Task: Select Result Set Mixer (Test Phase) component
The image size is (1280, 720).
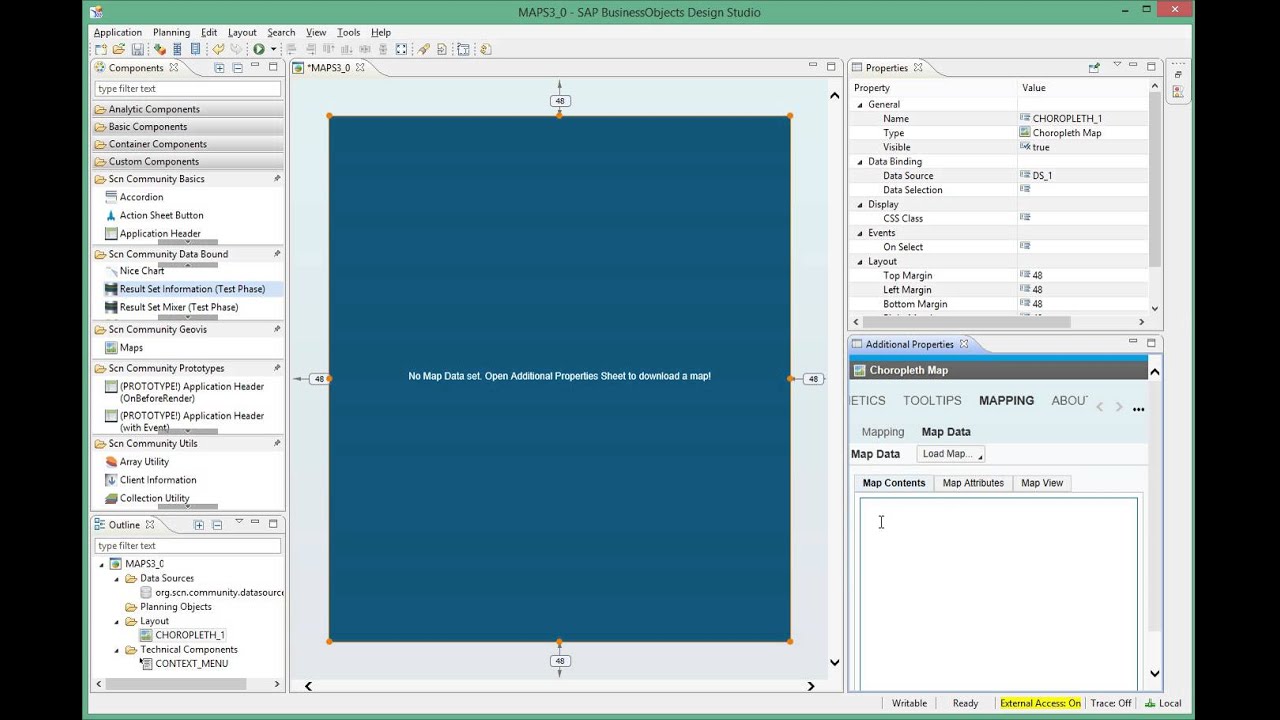Action: tap(179, 307)
